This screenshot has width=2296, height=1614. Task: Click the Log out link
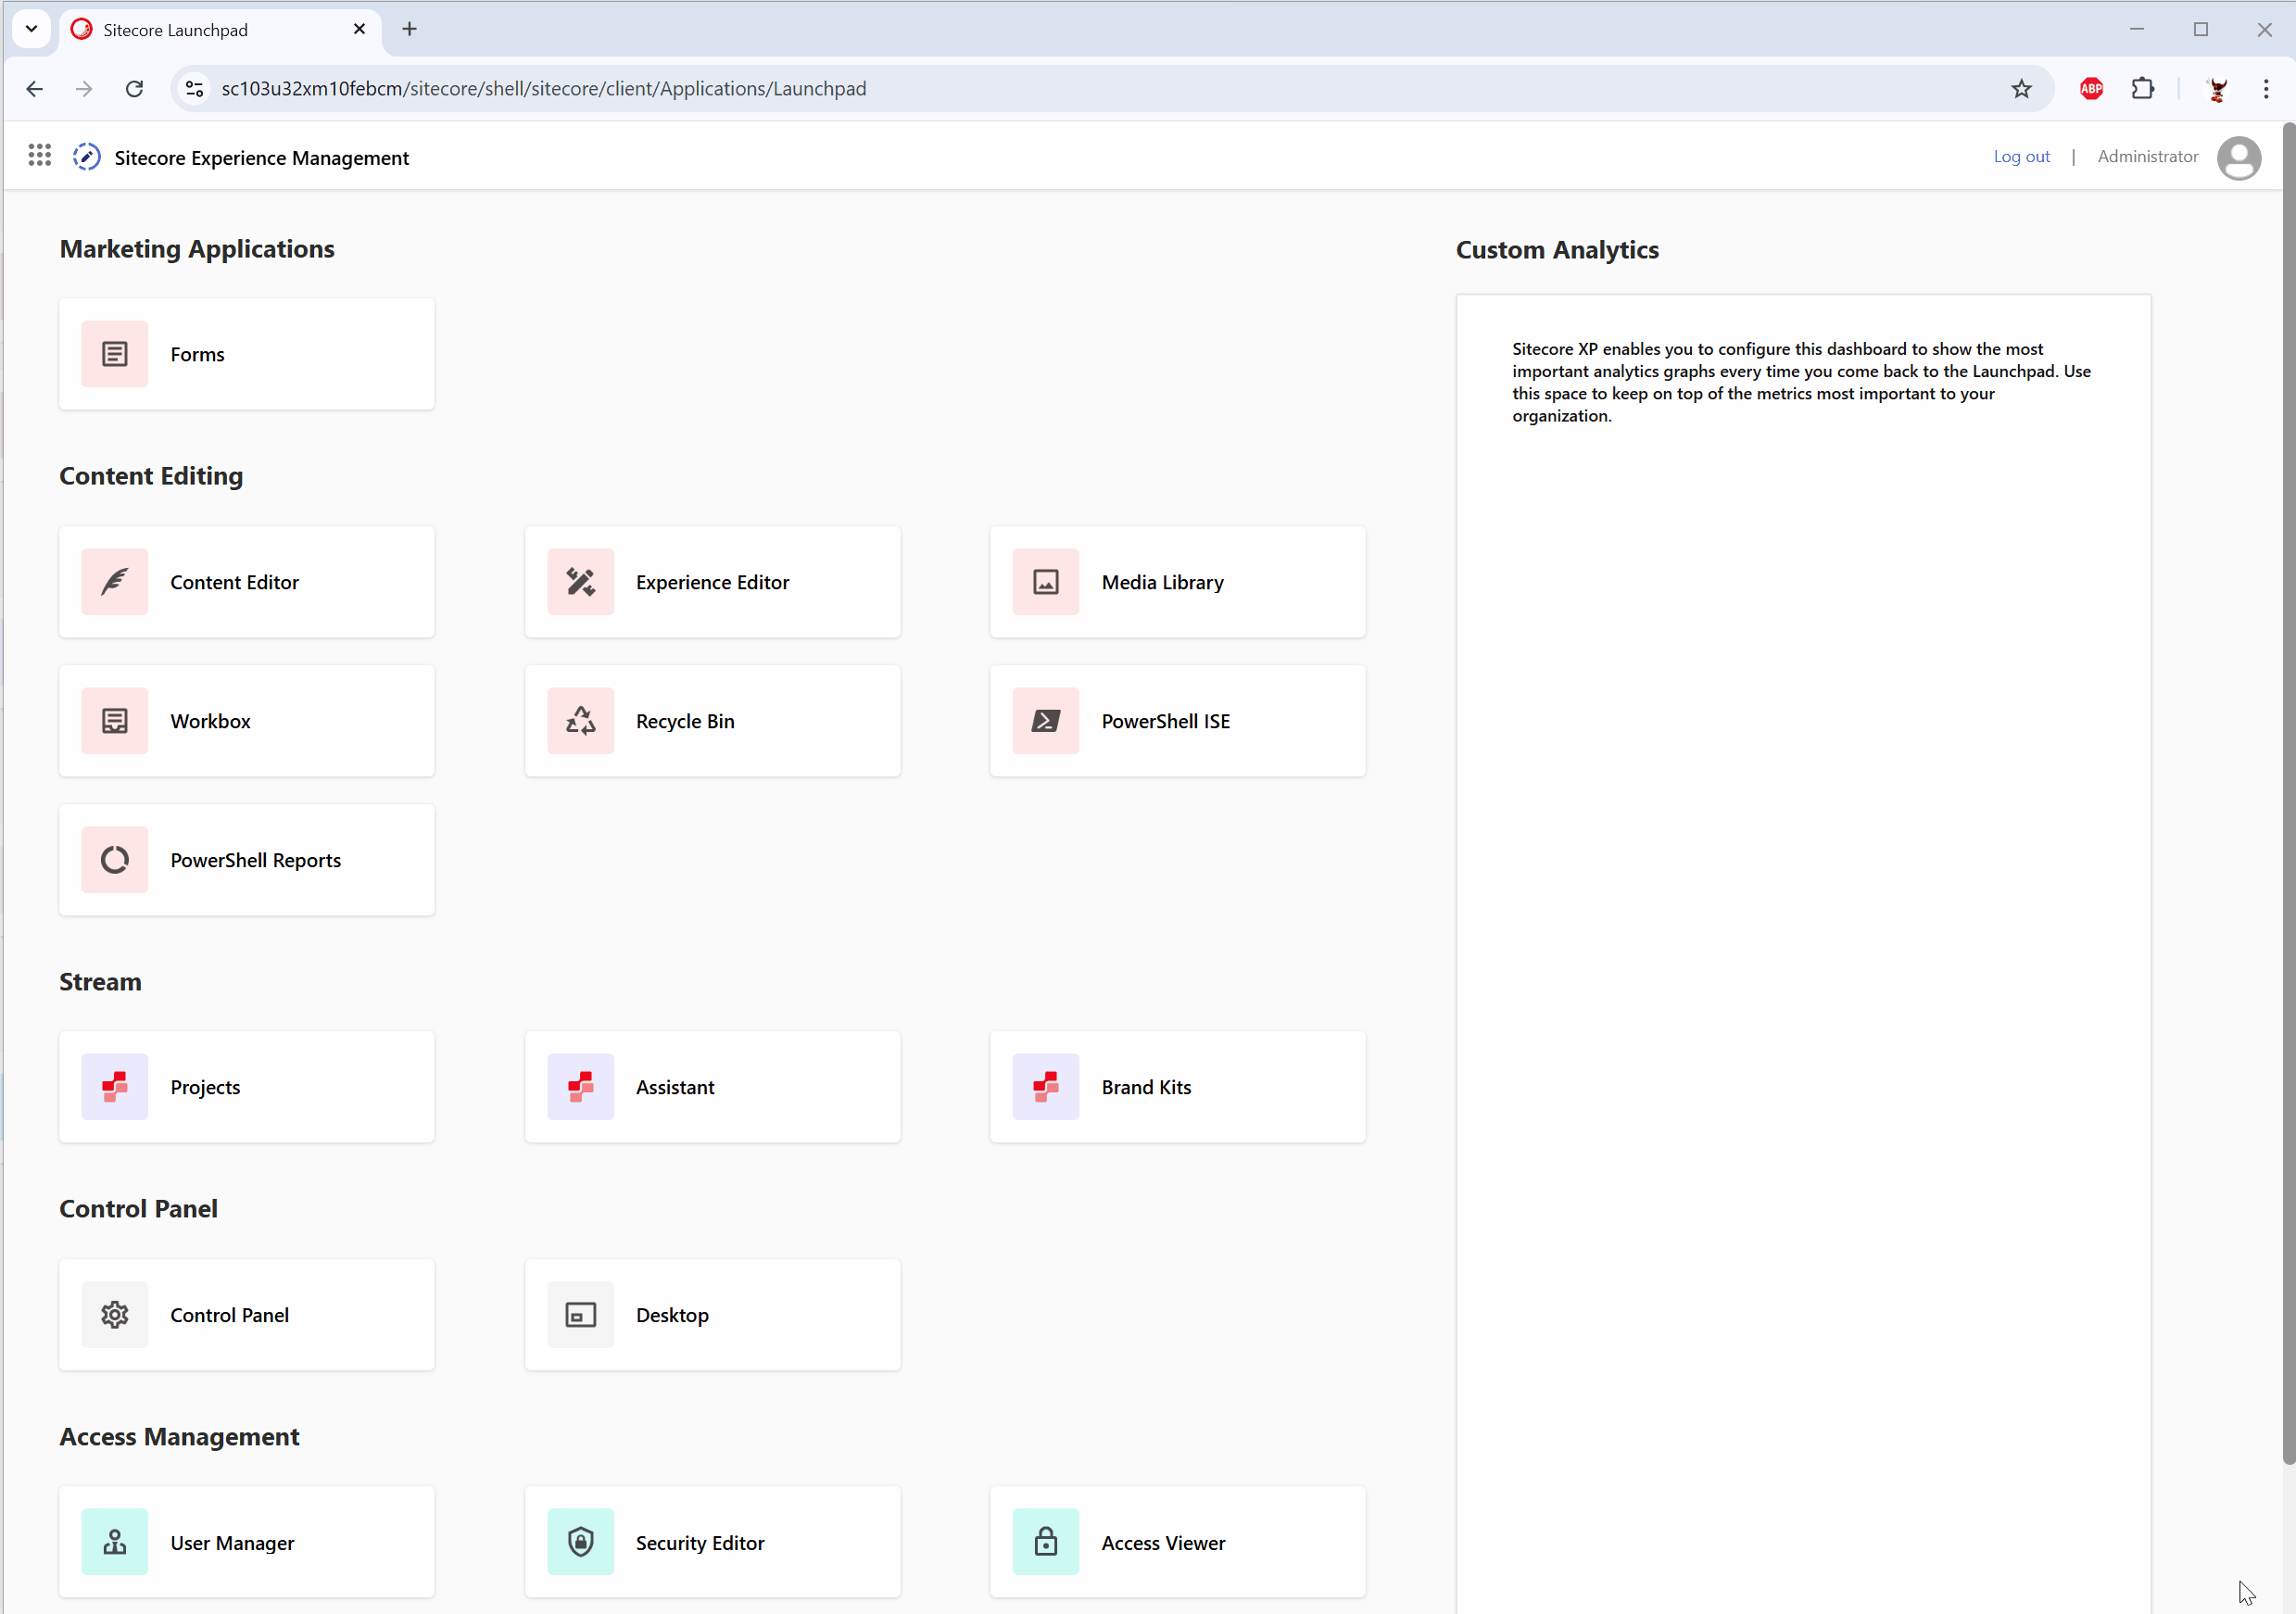2020,157
